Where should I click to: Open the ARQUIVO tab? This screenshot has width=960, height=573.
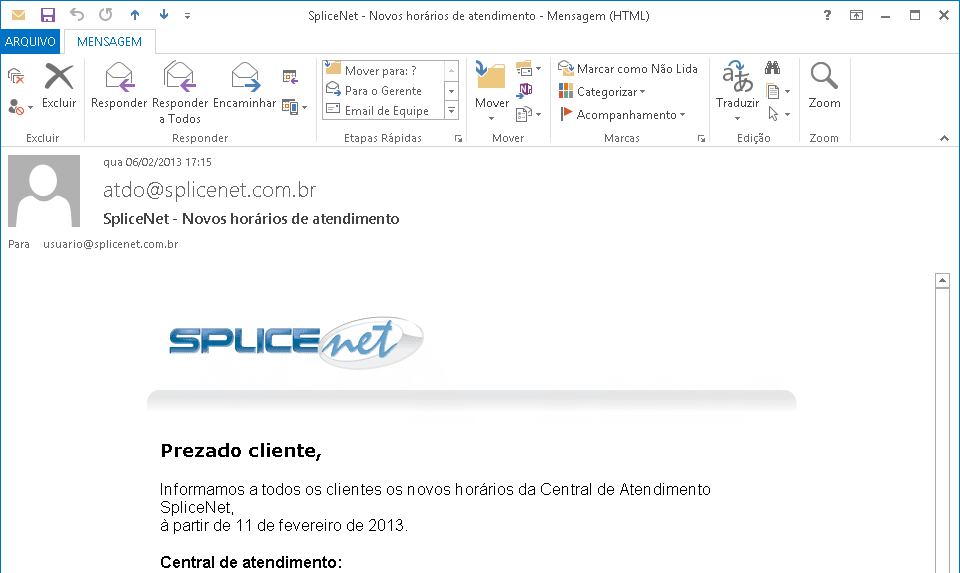[x=30, y=42]
